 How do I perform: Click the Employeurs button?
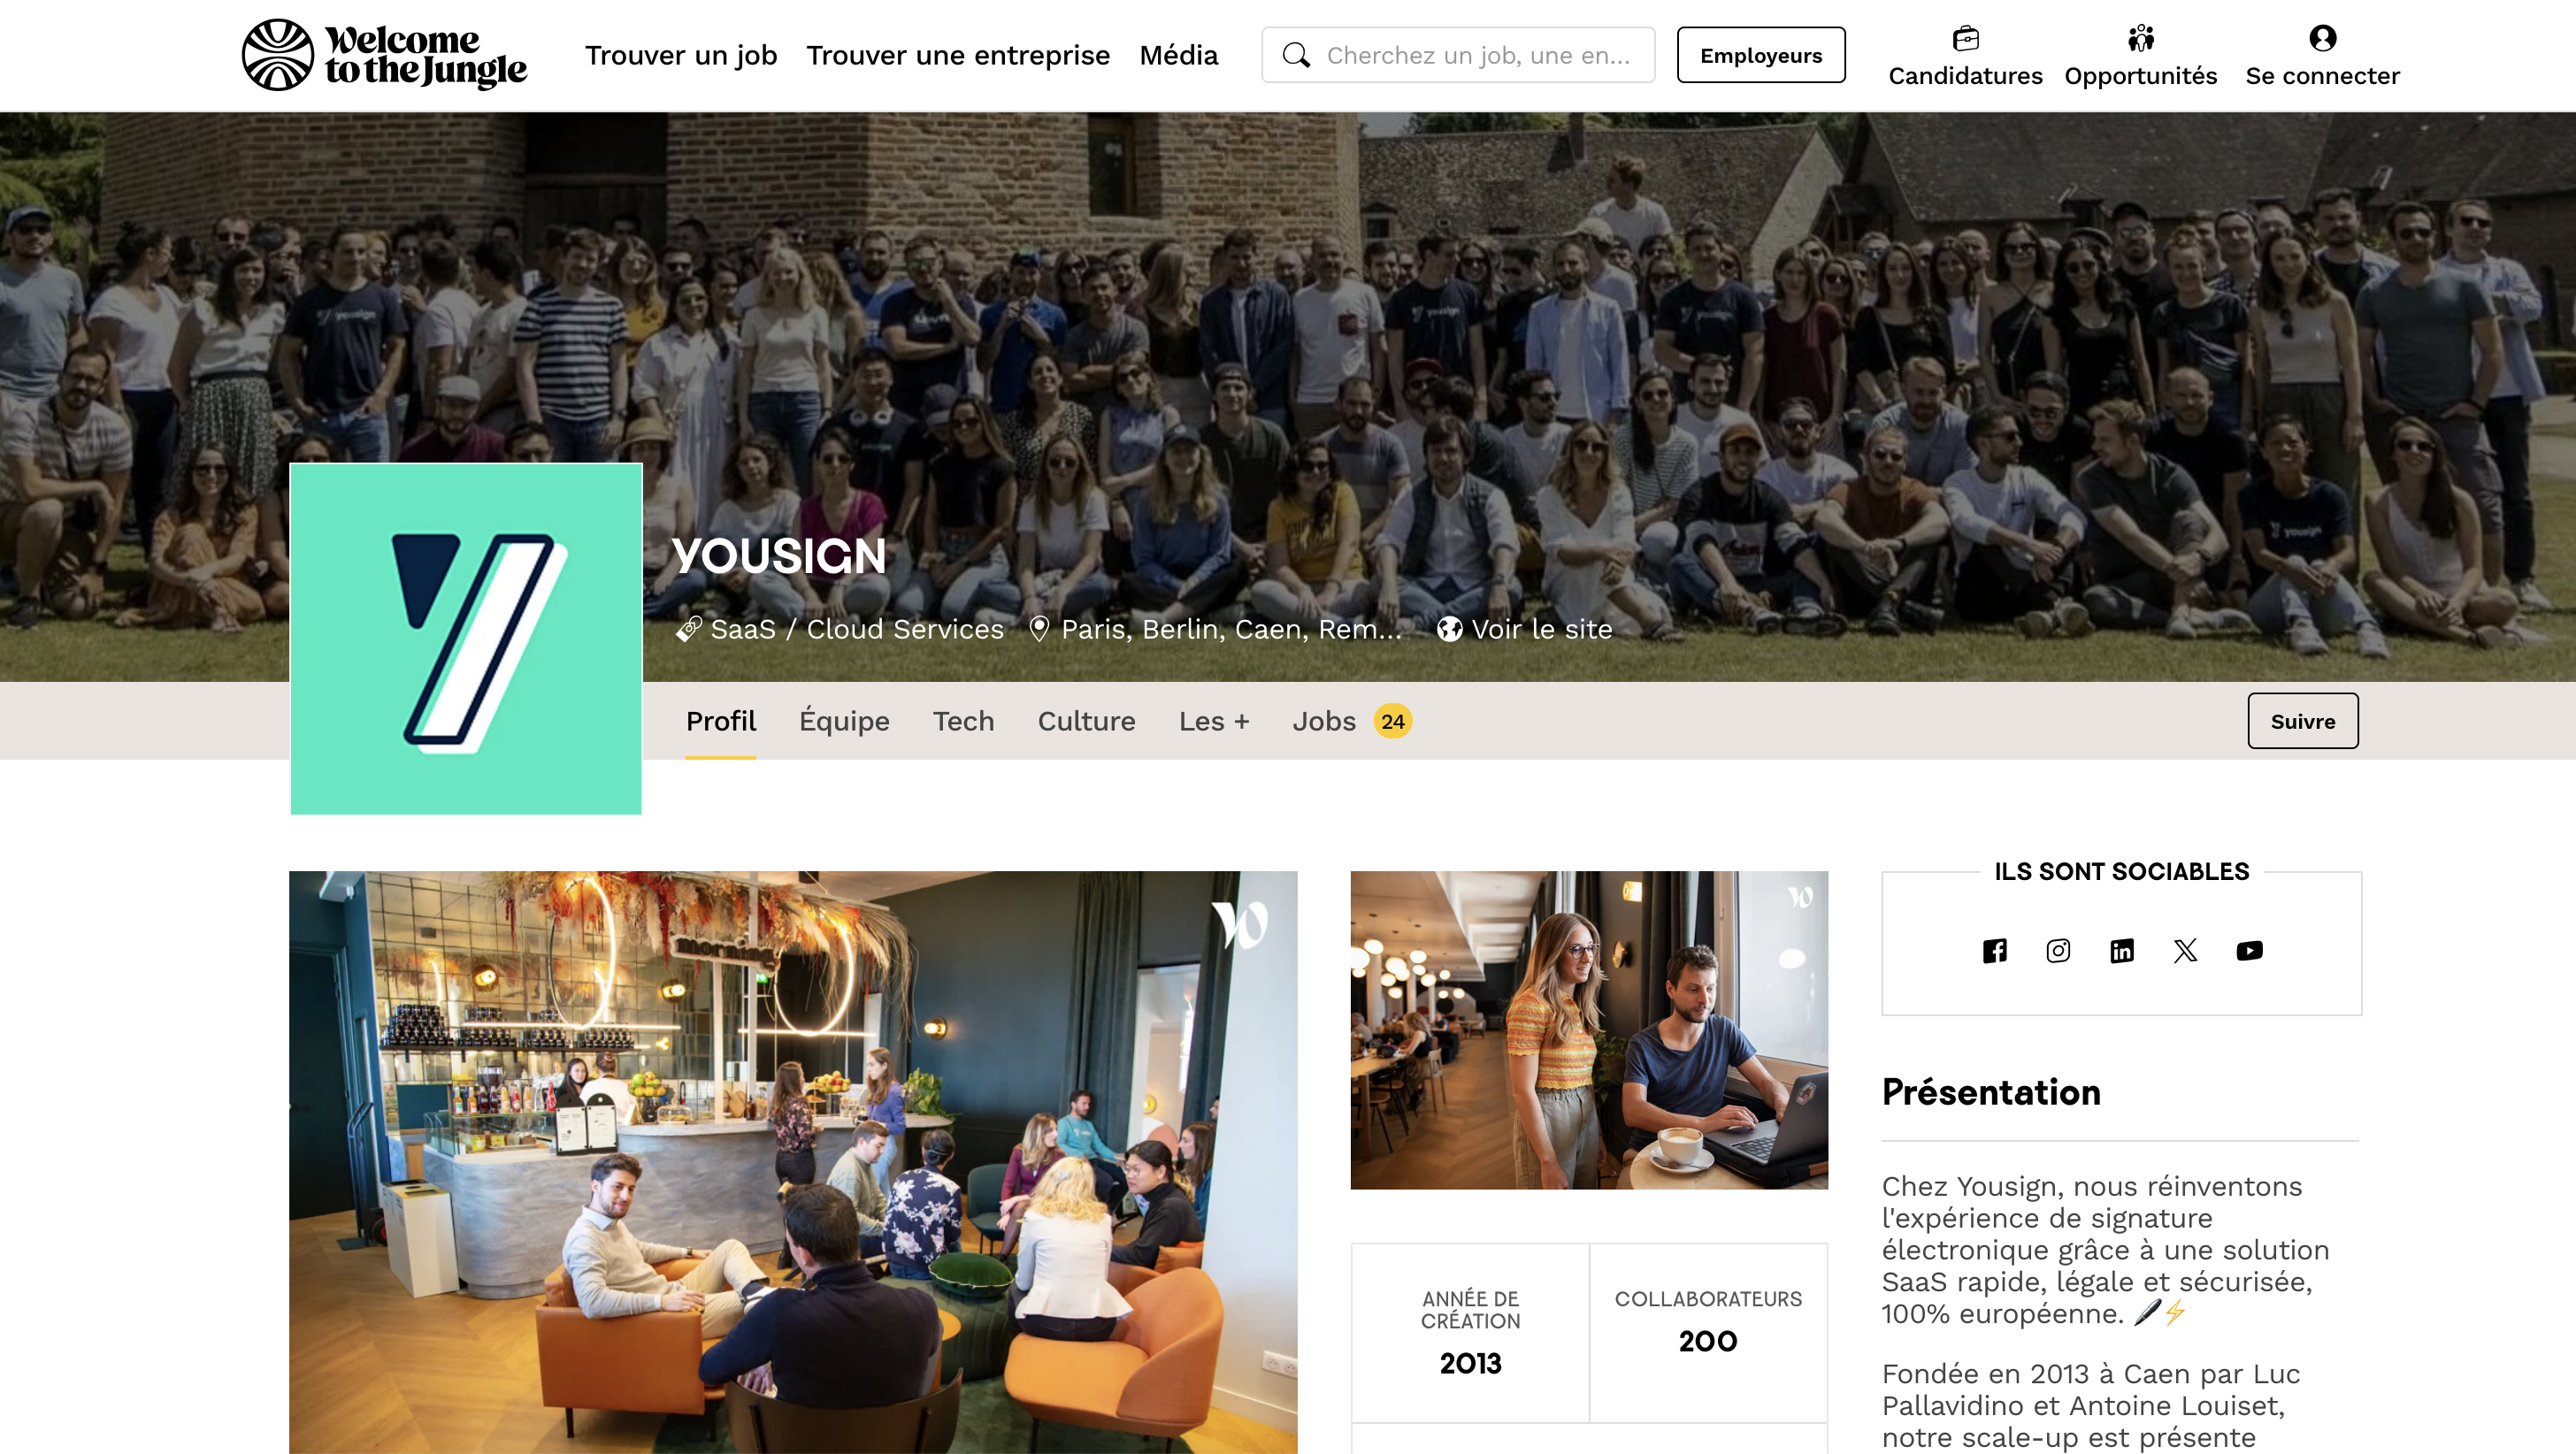1761,55
